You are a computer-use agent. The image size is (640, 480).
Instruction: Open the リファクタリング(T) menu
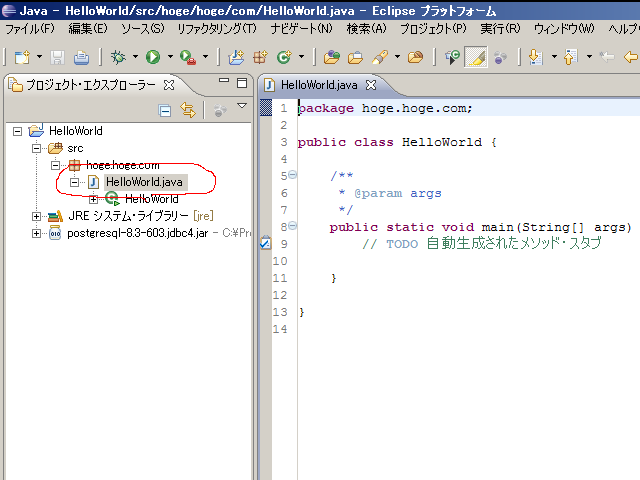[x=217, y=29]
